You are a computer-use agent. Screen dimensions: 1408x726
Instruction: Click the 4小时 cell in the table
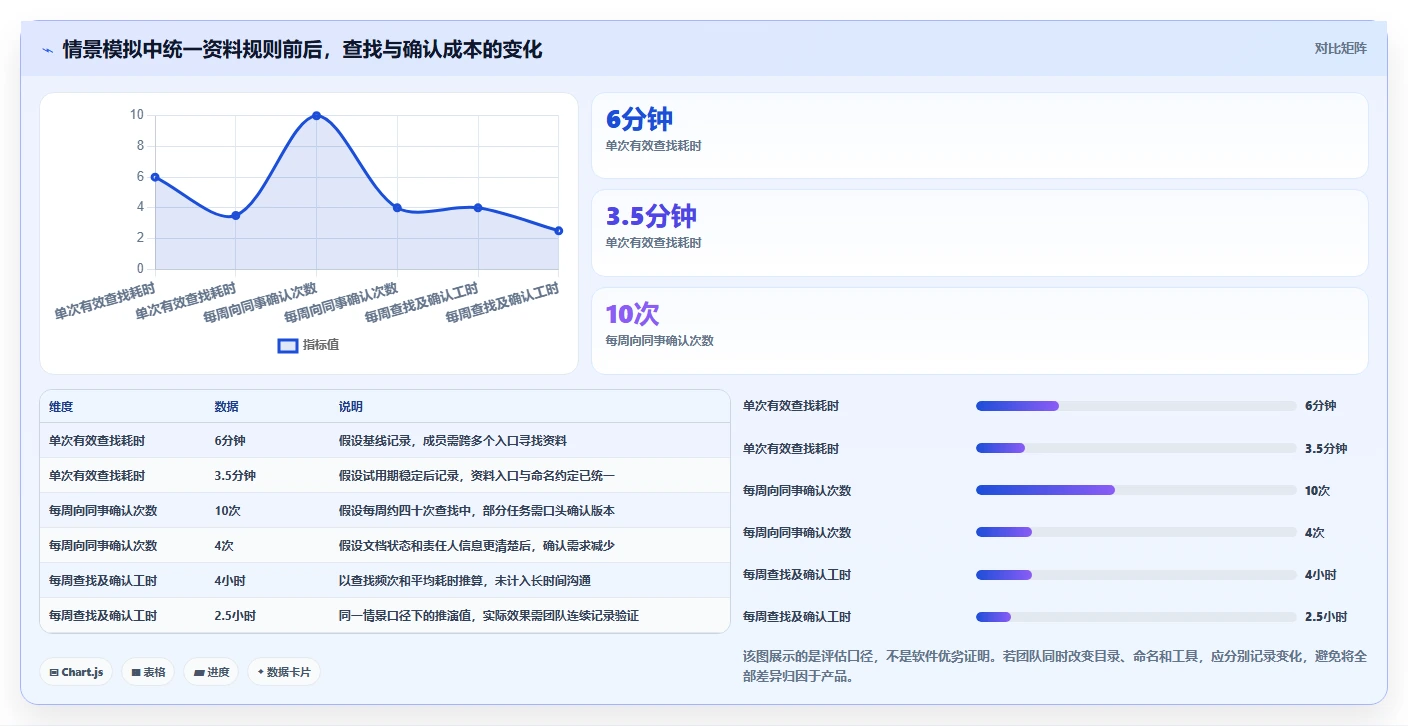pyautogui.click(x=230, y=580)
